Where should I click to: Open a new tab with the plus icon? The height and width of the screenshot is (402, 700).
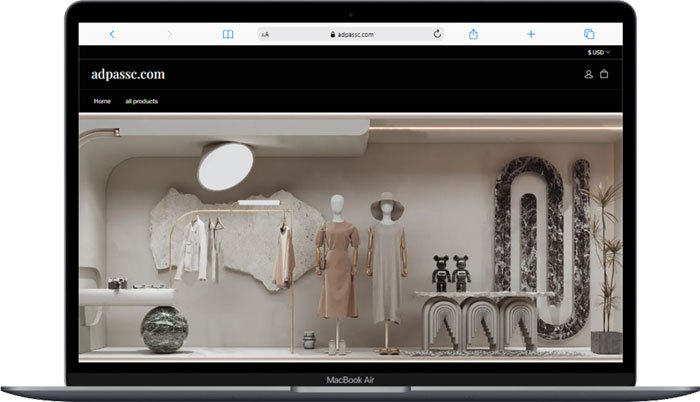coord(531,34)
